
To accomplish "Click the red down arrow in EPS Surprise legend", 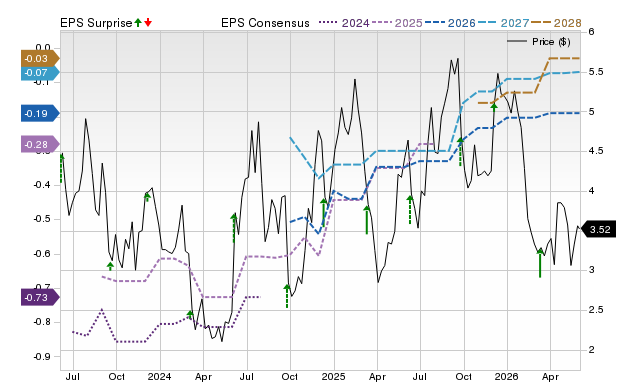I will (x=148, y=23).
